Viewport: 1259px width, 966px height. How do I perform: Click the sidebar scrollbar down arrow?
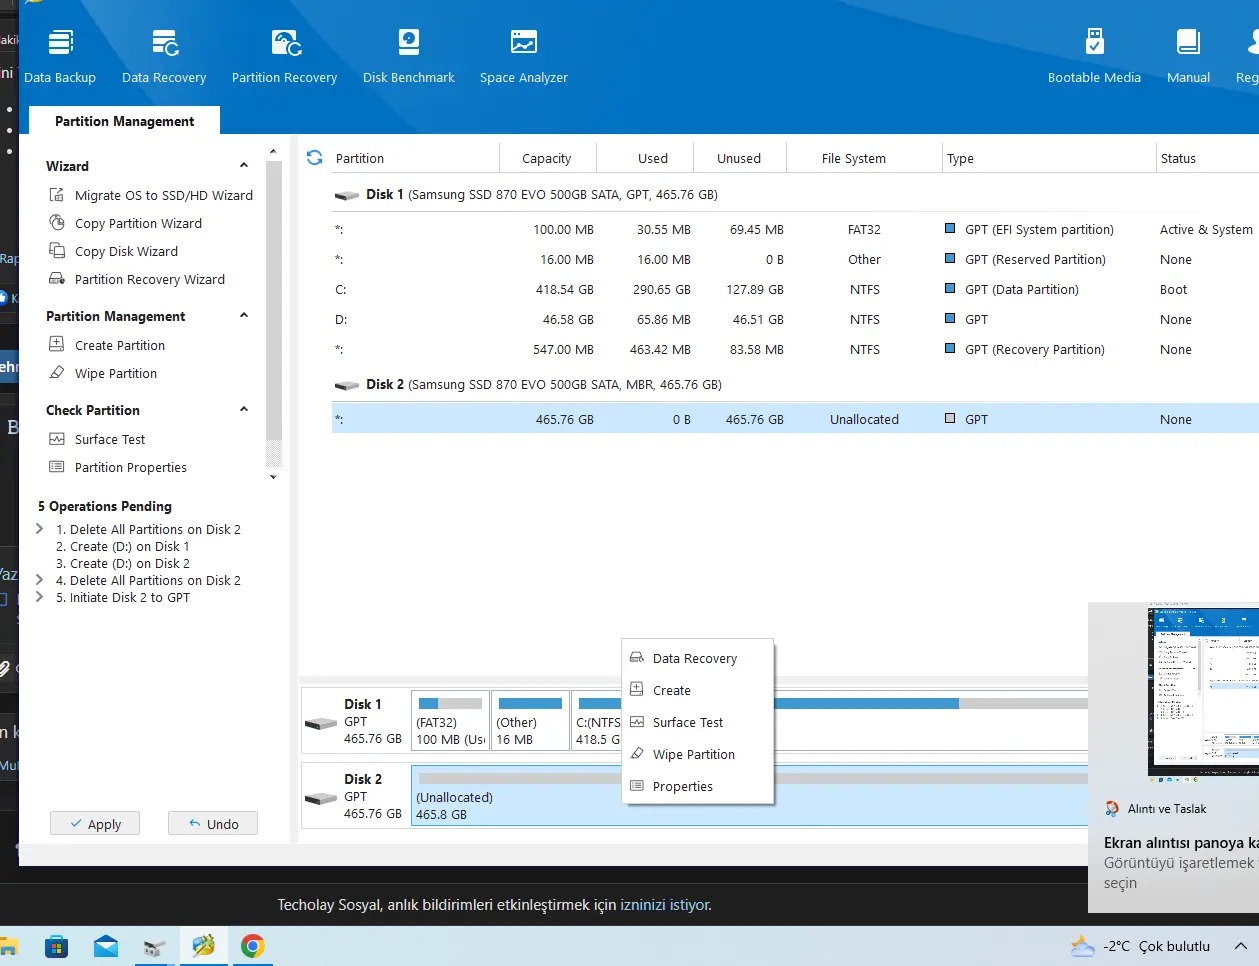(x=274, y=477)
